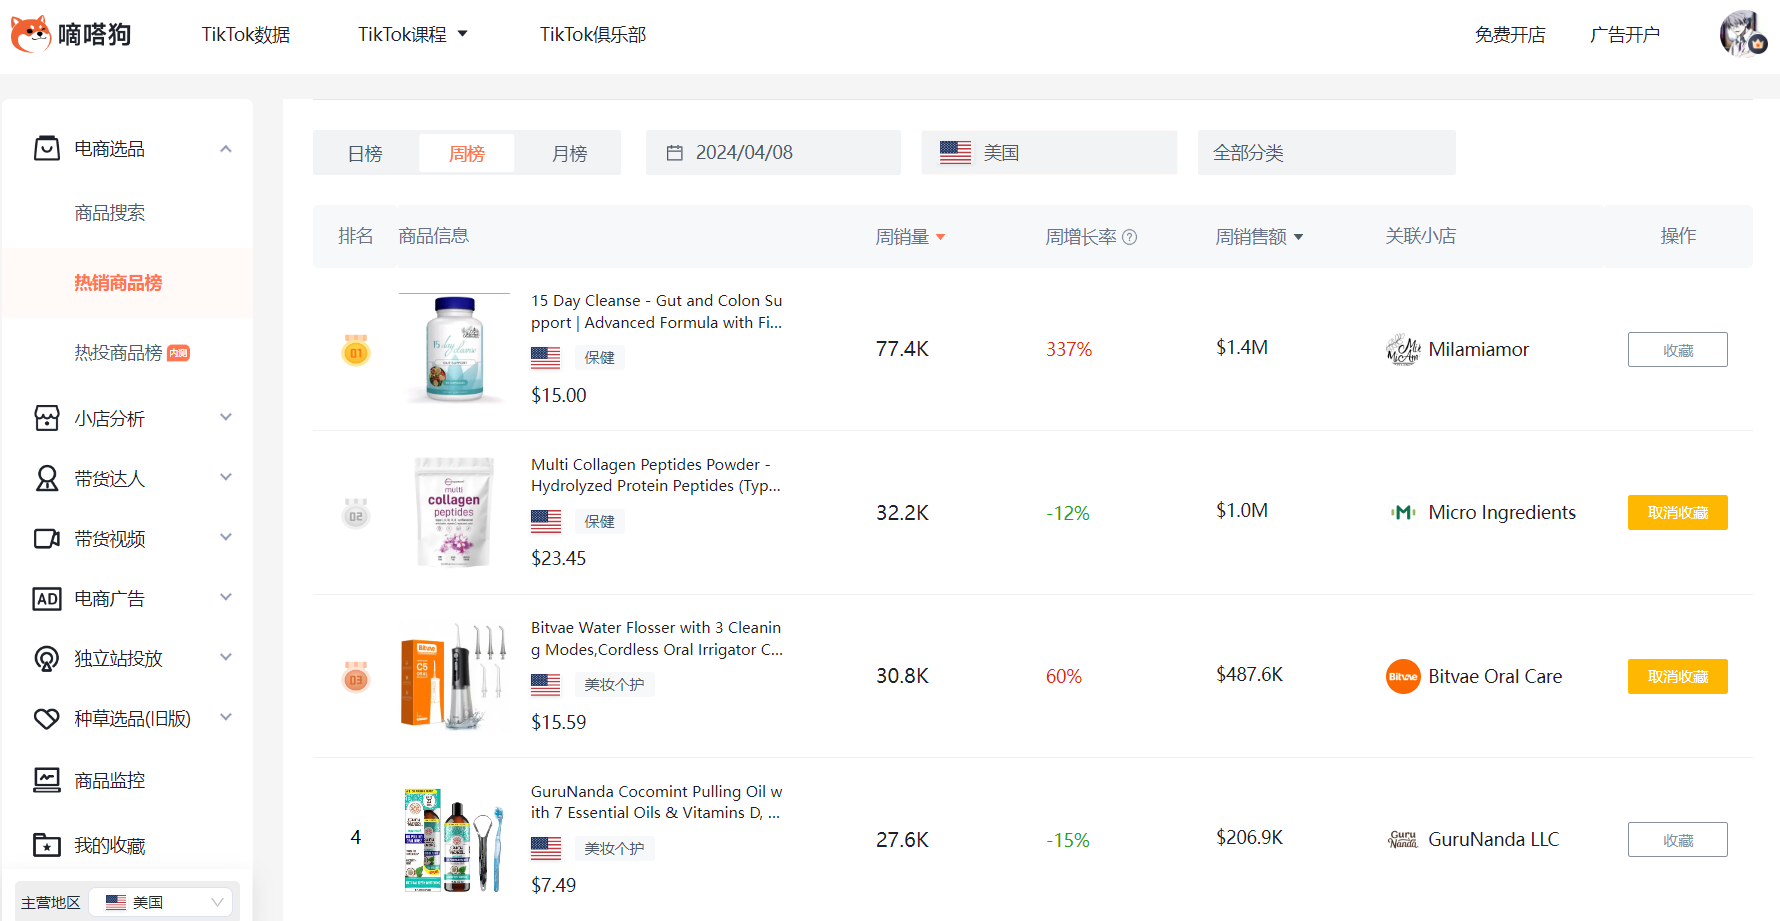This screenshot has height=921, width=1780.
Task: Click the Micro Ingredients shop logo
Action: 1403,512
